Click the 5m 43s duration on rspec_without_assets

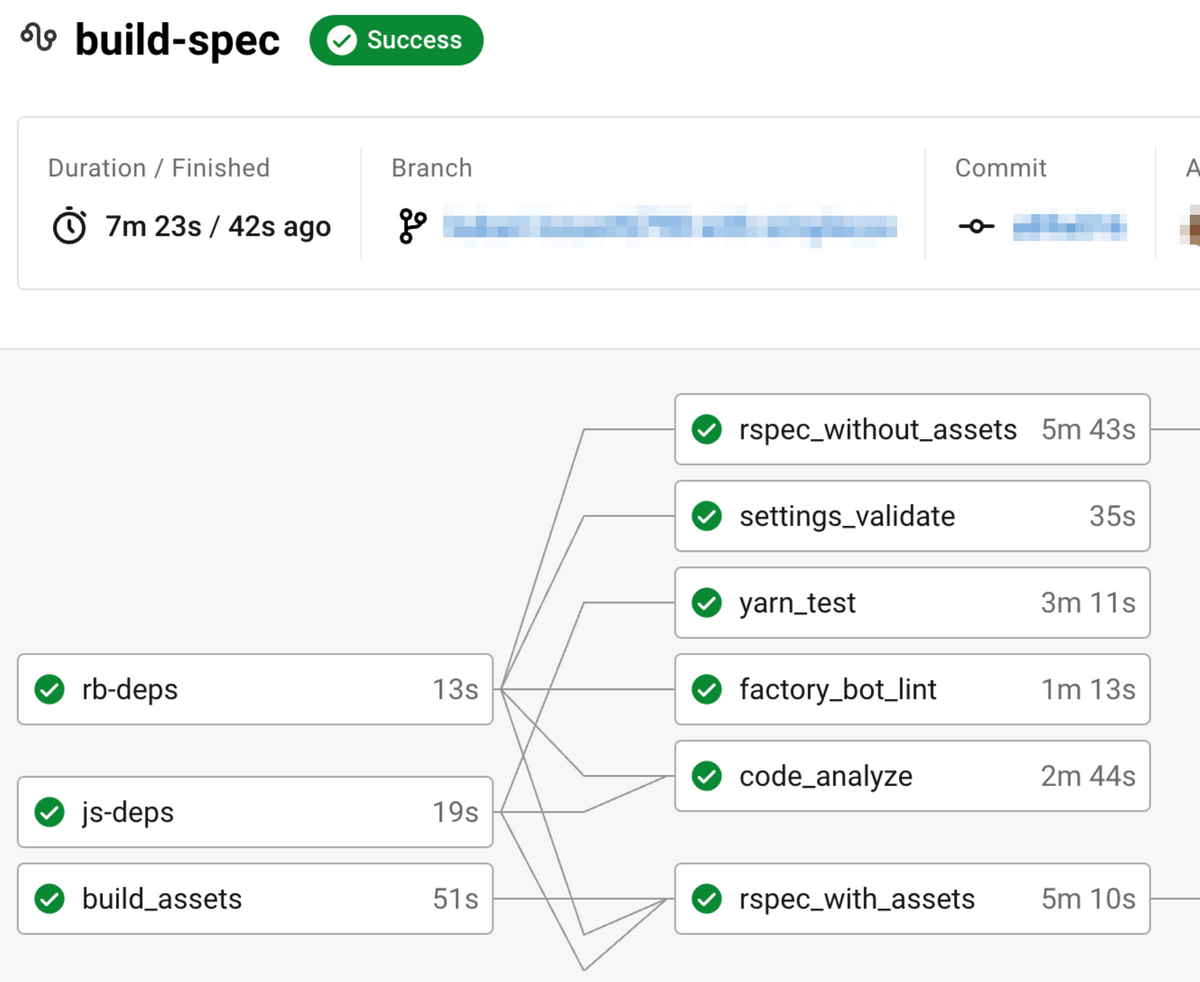[x=1088, y=430]
